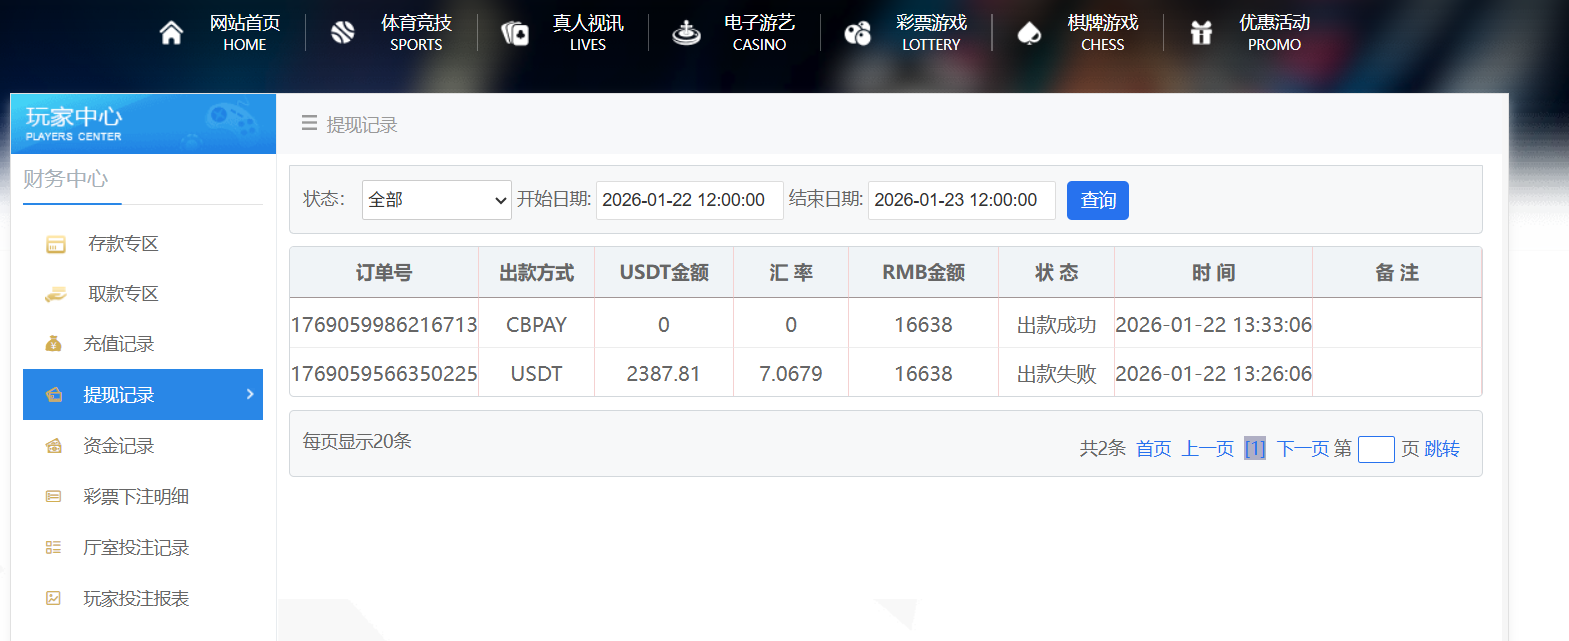Click the playing cards Lives icon
The image size is (1569, 641).
pos(515,33)
